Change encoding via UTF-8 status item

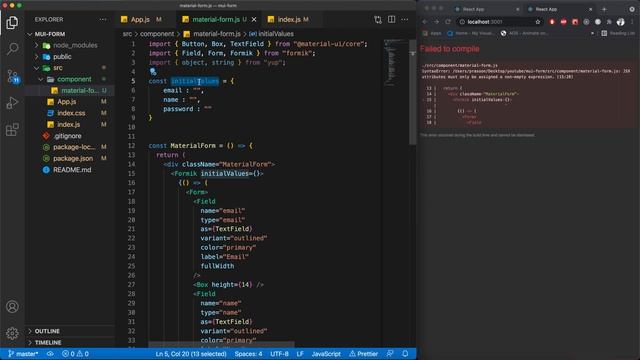(279, 354)
